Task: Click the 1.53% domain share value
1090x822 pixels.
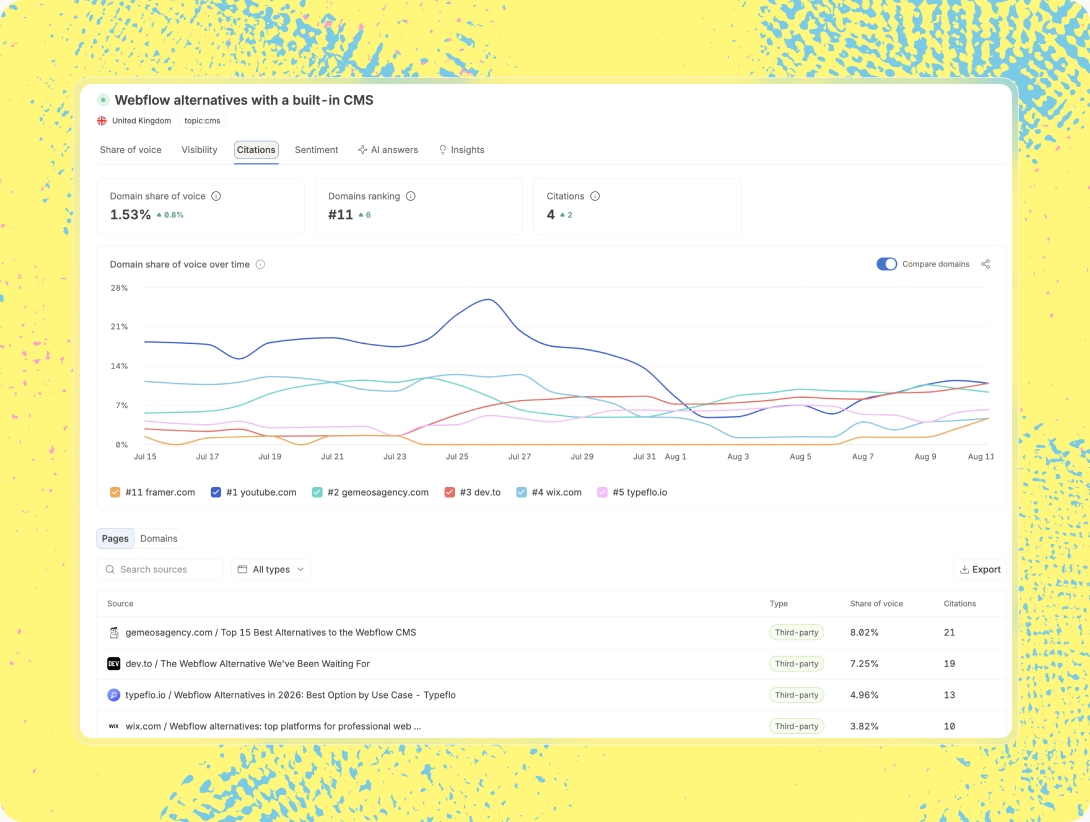Action: click(131, 214)
